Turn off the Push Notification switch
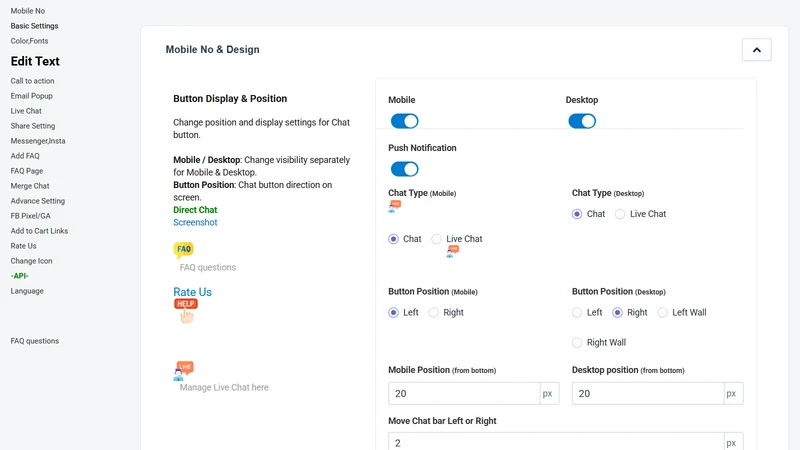The image size is (800, 450). coord(405,169)
